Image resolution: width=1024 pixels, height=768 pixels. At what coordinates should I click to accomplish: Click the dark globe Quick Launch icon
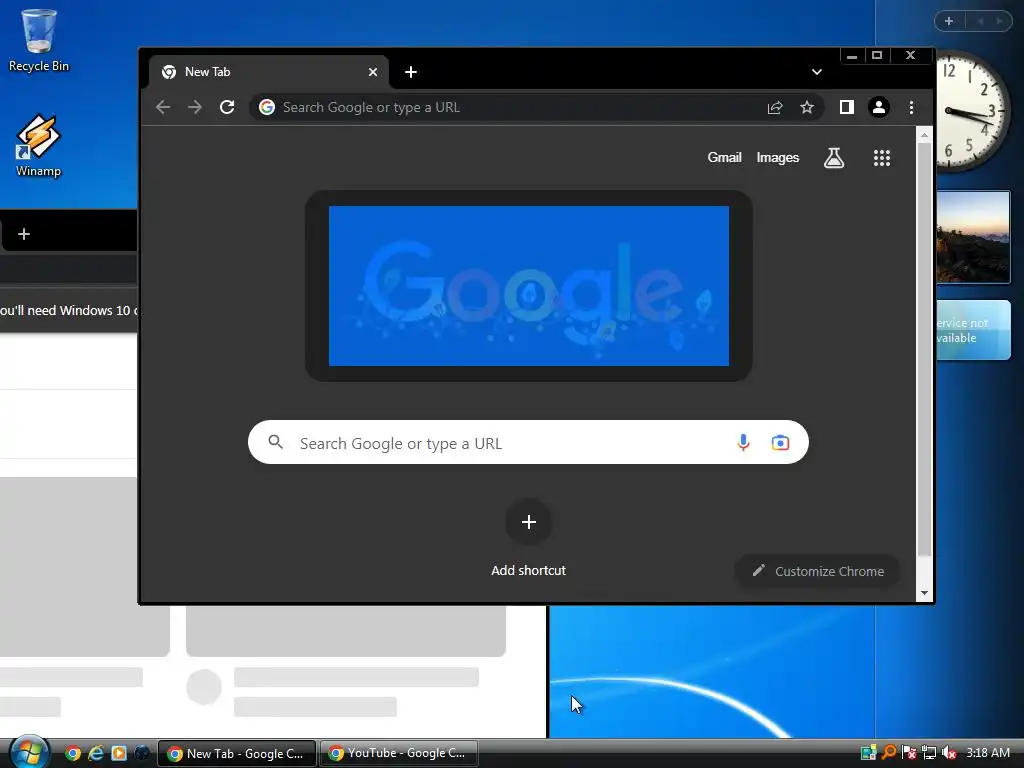click(x=141, y=753)
